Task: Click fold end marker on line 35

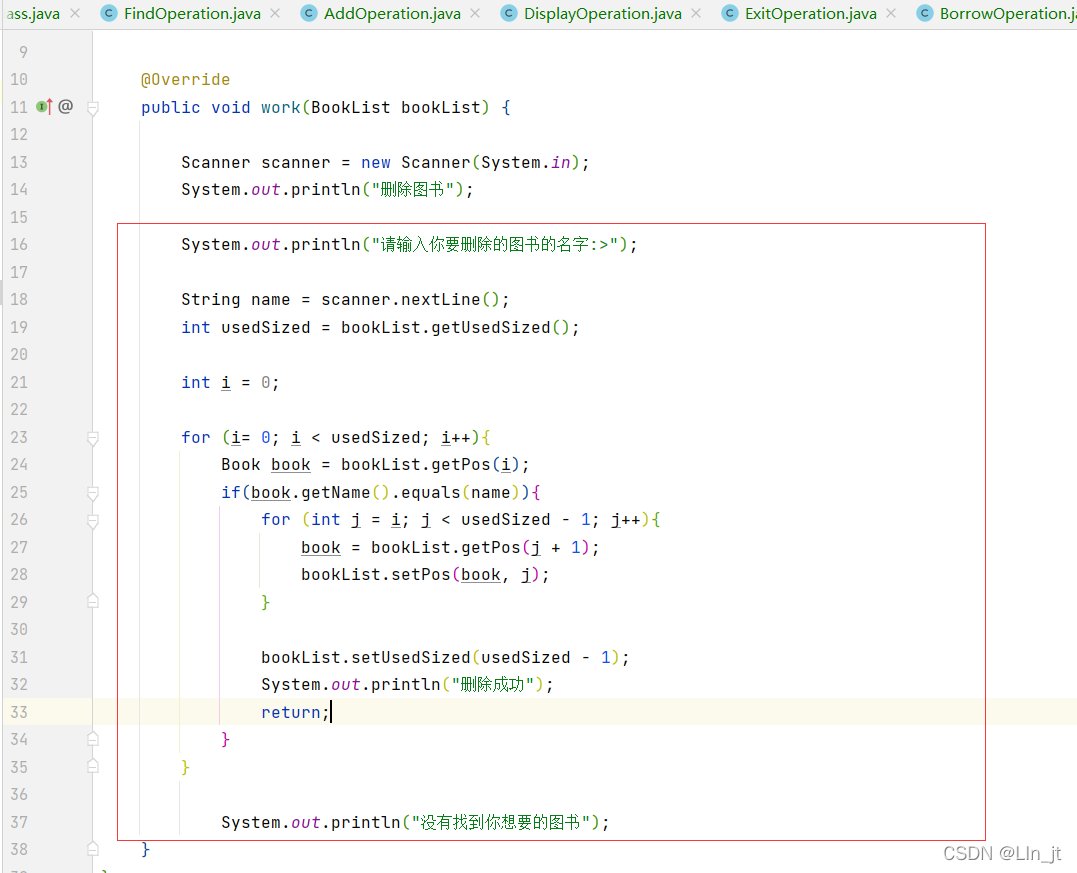Action: 93,767
